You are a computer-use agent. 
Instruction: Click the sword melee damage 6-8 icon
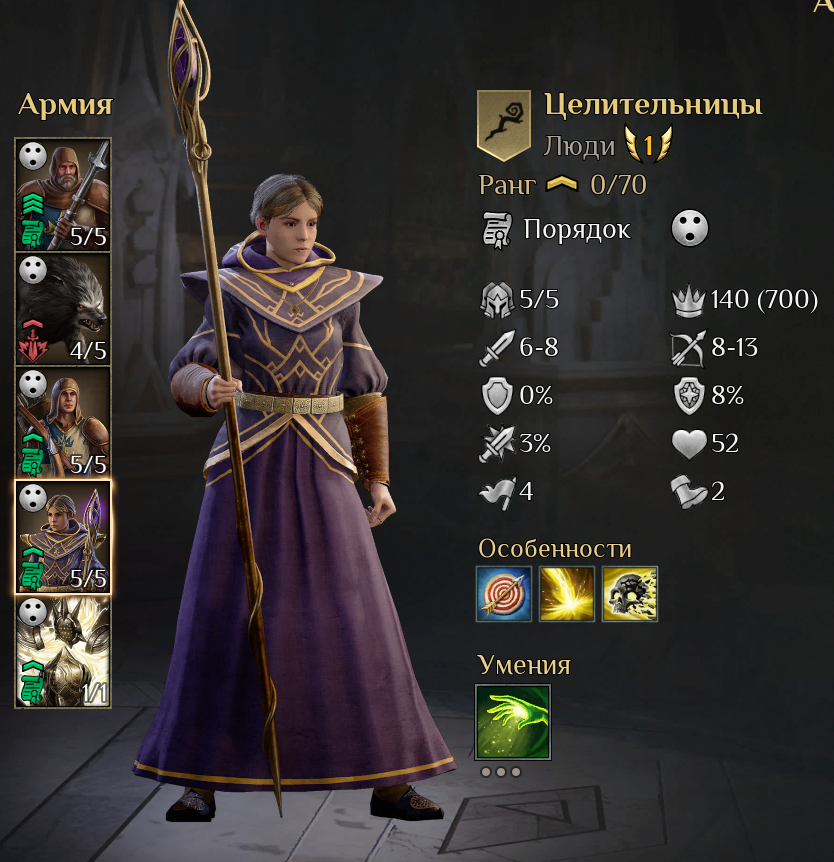[x=497, y=348]
